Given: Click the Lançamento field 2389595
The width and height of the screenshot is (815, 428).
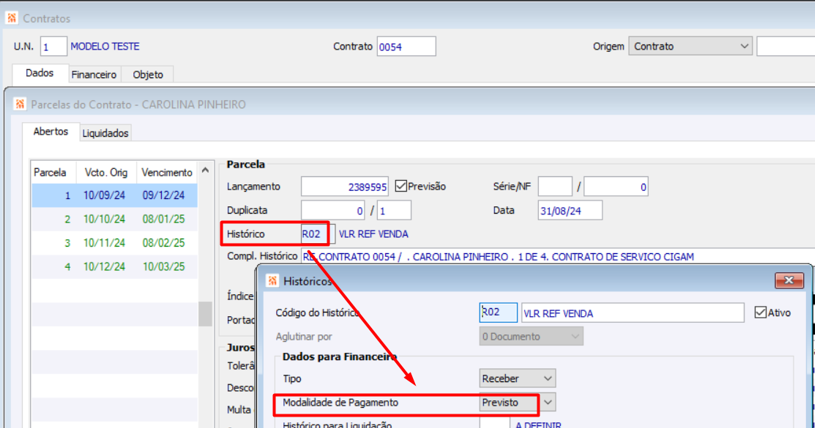Looking at the screenshot, I should pyautogui.click(x=345, y=187).
